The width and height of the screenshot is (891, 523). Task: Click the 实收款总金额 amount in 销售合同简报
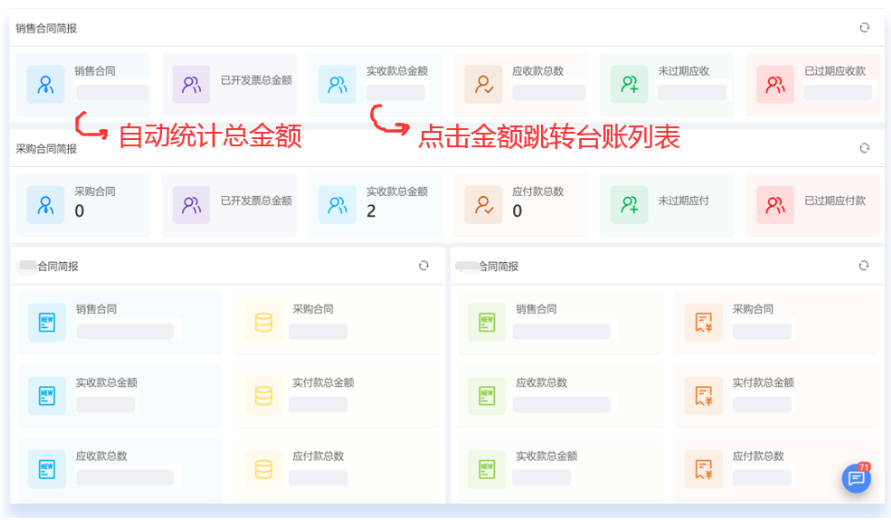(x=396, y=92)
